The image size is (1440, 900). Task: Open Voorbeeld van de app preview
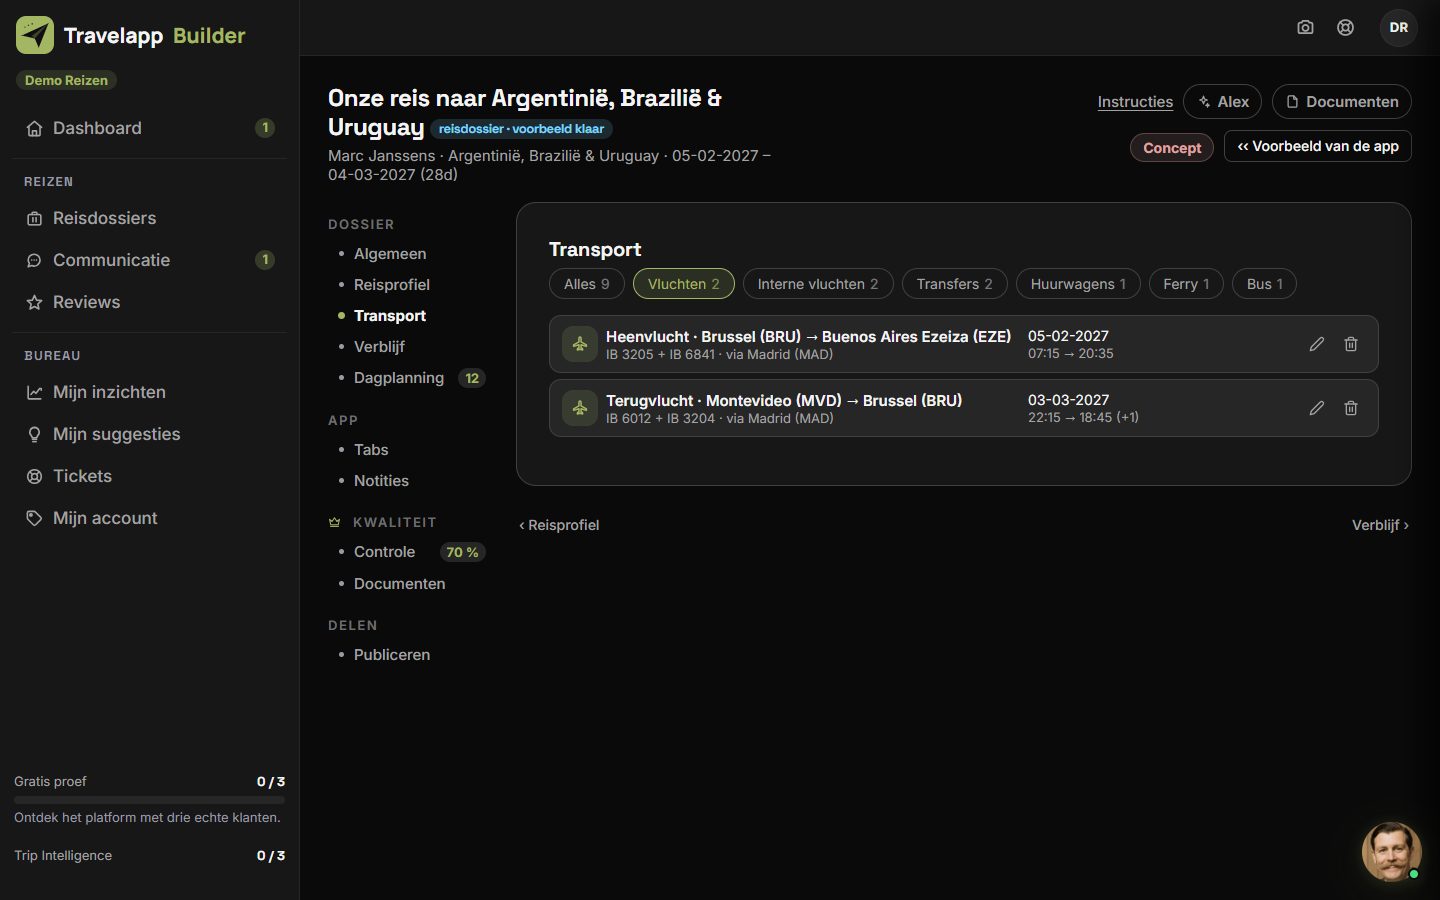point(1318,146)
